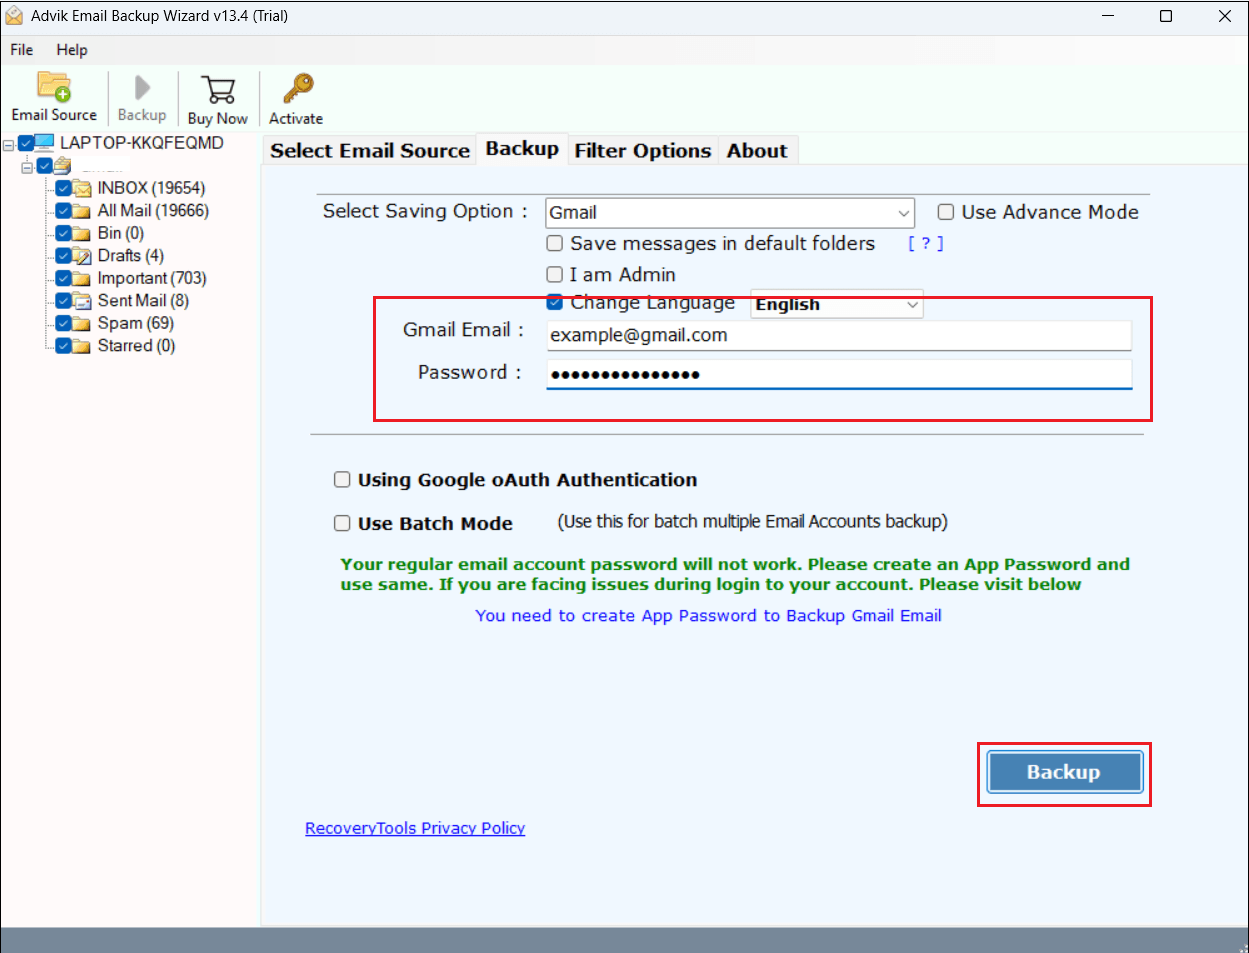Open Buy Now shopping cart icon
1249x953 pixels.
pyautogui.click(x=218, y=89)
